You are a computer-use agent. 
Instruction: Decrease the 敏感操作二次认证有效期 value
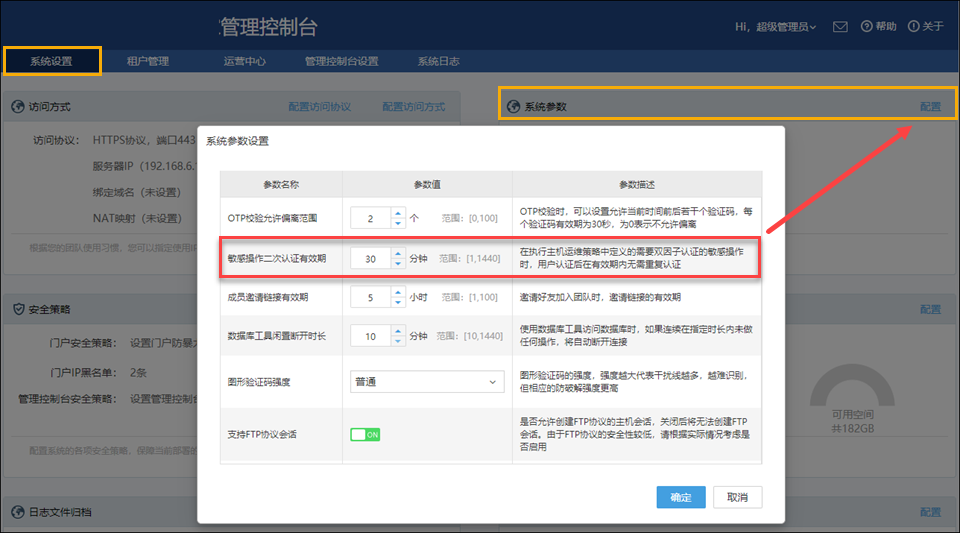[x=398, y=264]
